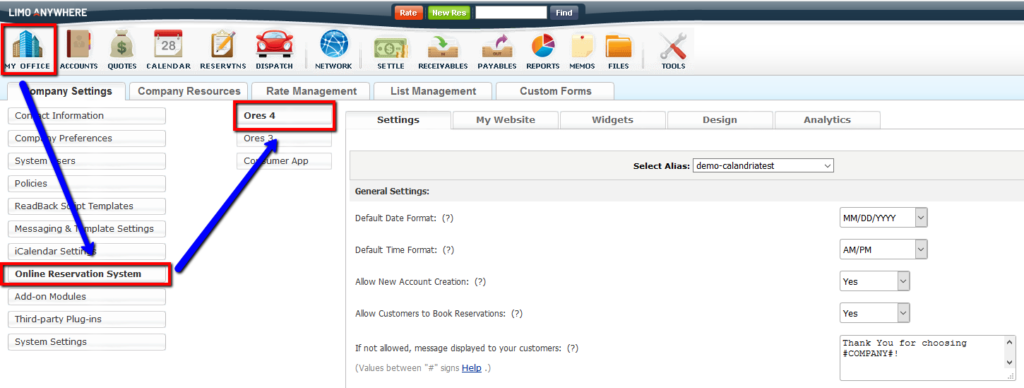Open the Settle cash icon
Image resolution: width=1024 pixels, height=388 pixels.
[x=391, y=49]
